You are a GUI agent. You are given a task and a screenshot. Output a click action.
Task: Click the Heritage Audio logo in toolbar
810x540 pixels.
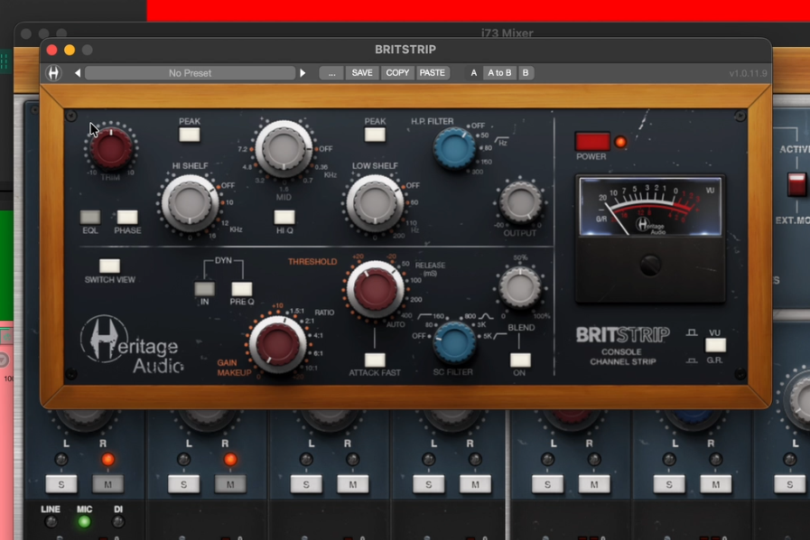(54, 73)
